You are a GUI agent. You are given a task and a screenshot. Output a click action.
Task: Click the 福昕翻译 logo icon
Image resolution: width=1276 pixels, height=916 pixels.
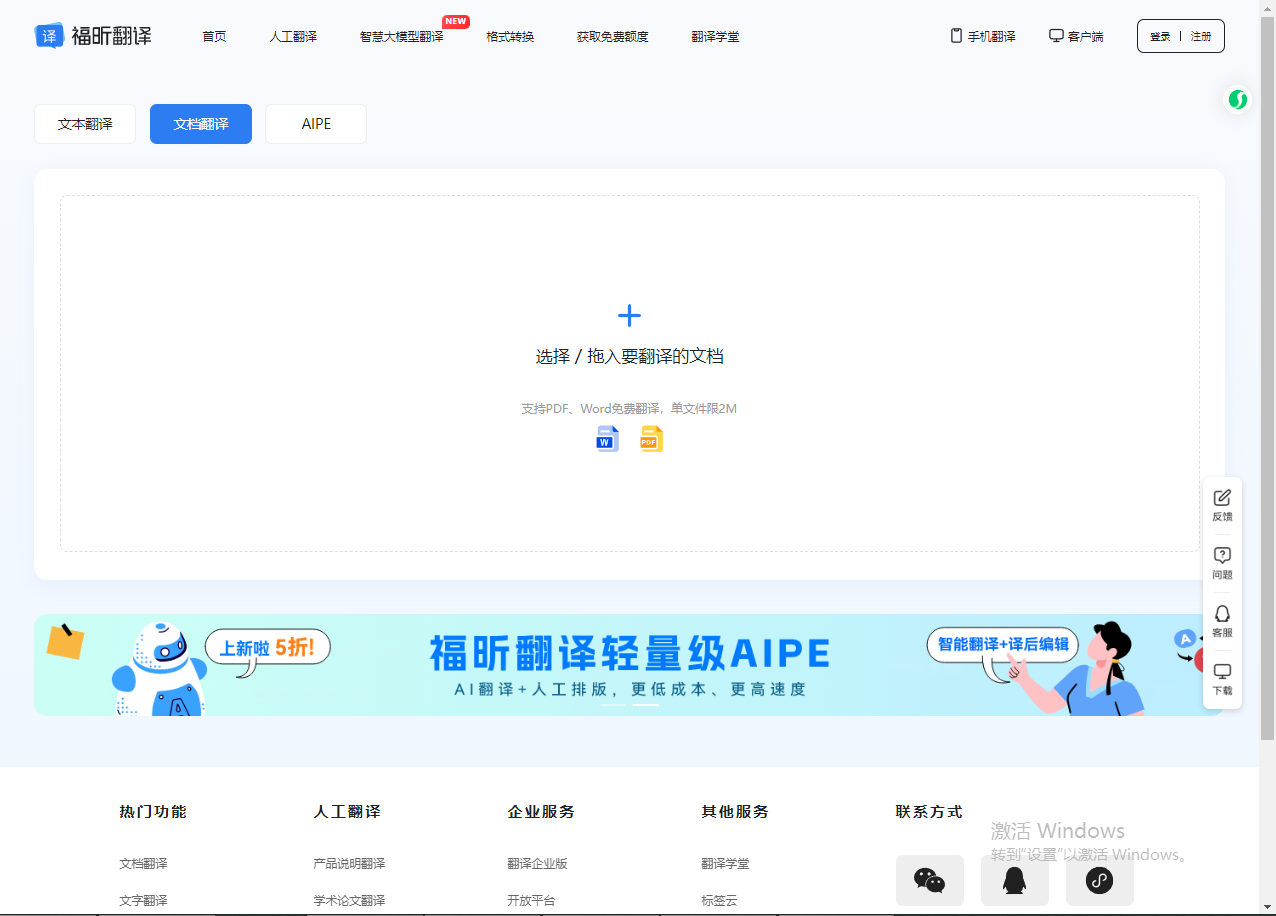(x=49, y=35)
